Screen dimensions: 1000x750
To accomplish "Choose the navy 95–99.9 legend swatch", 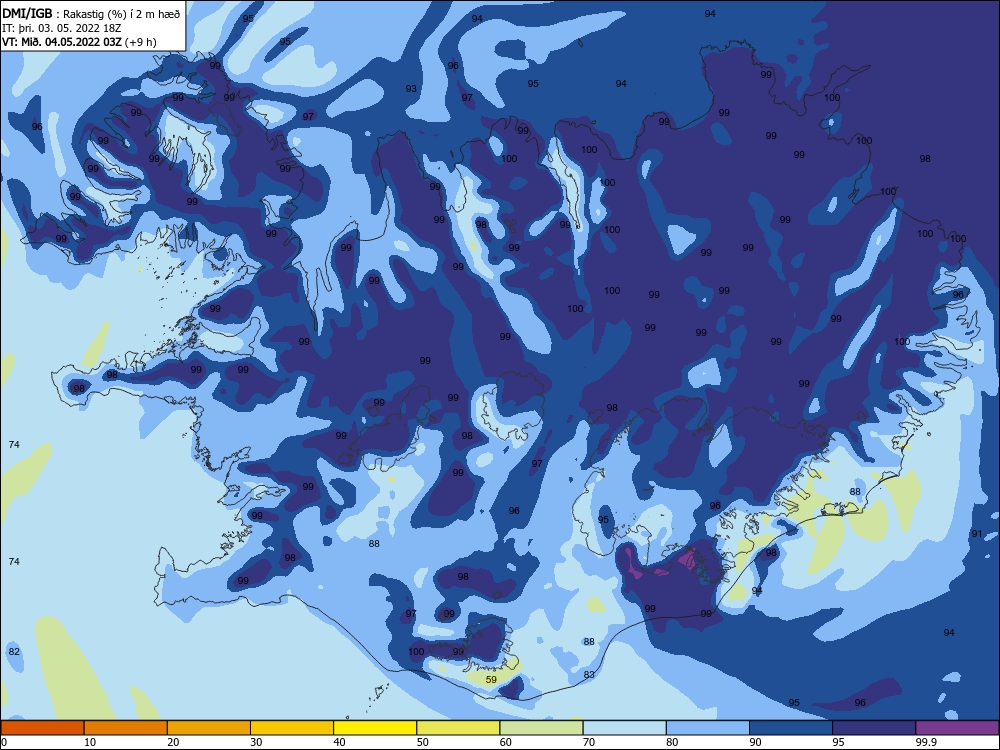I will tap(874, 728).
